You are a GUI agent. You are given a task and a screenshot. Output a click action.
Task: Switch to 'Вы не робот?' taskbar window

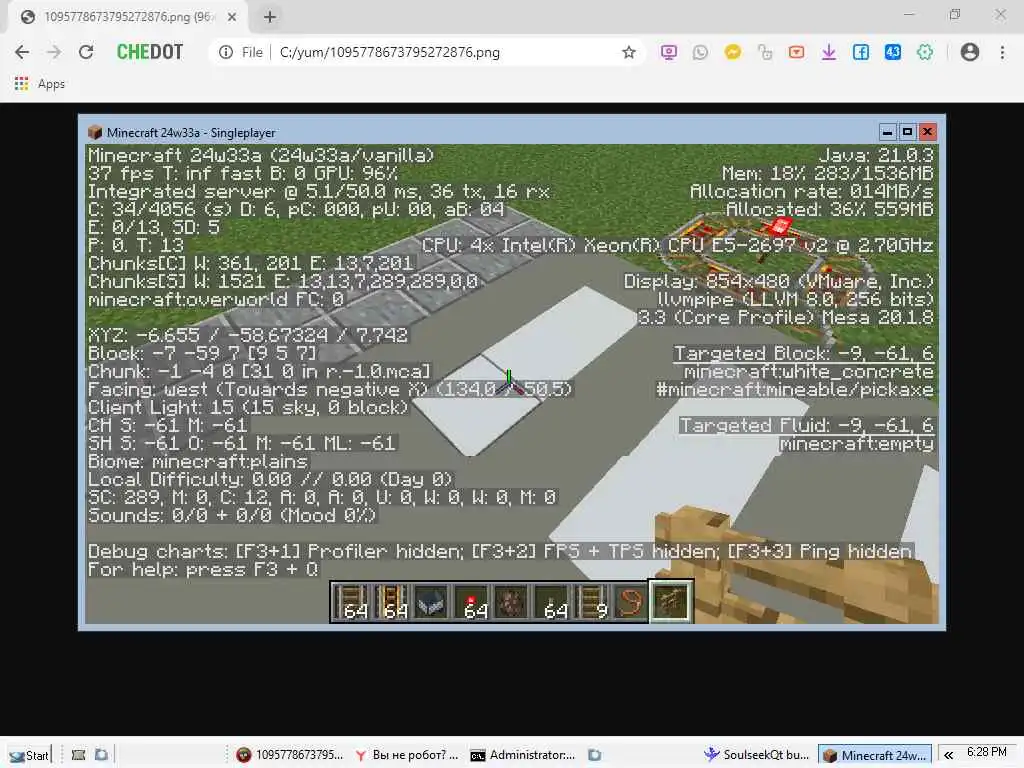point(406,755)
